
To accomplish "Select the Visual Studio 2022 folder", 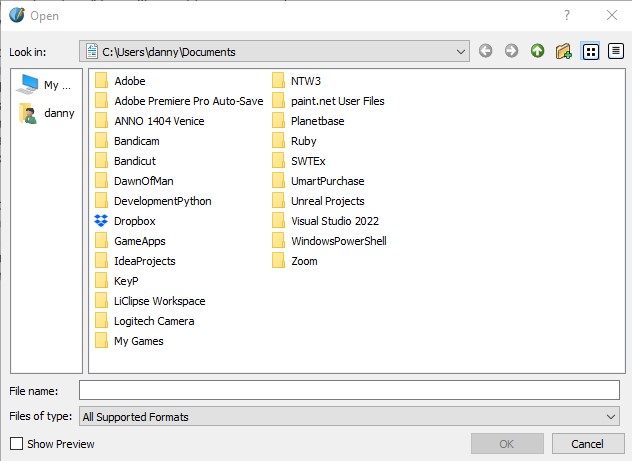I will [x=334, y=221].
